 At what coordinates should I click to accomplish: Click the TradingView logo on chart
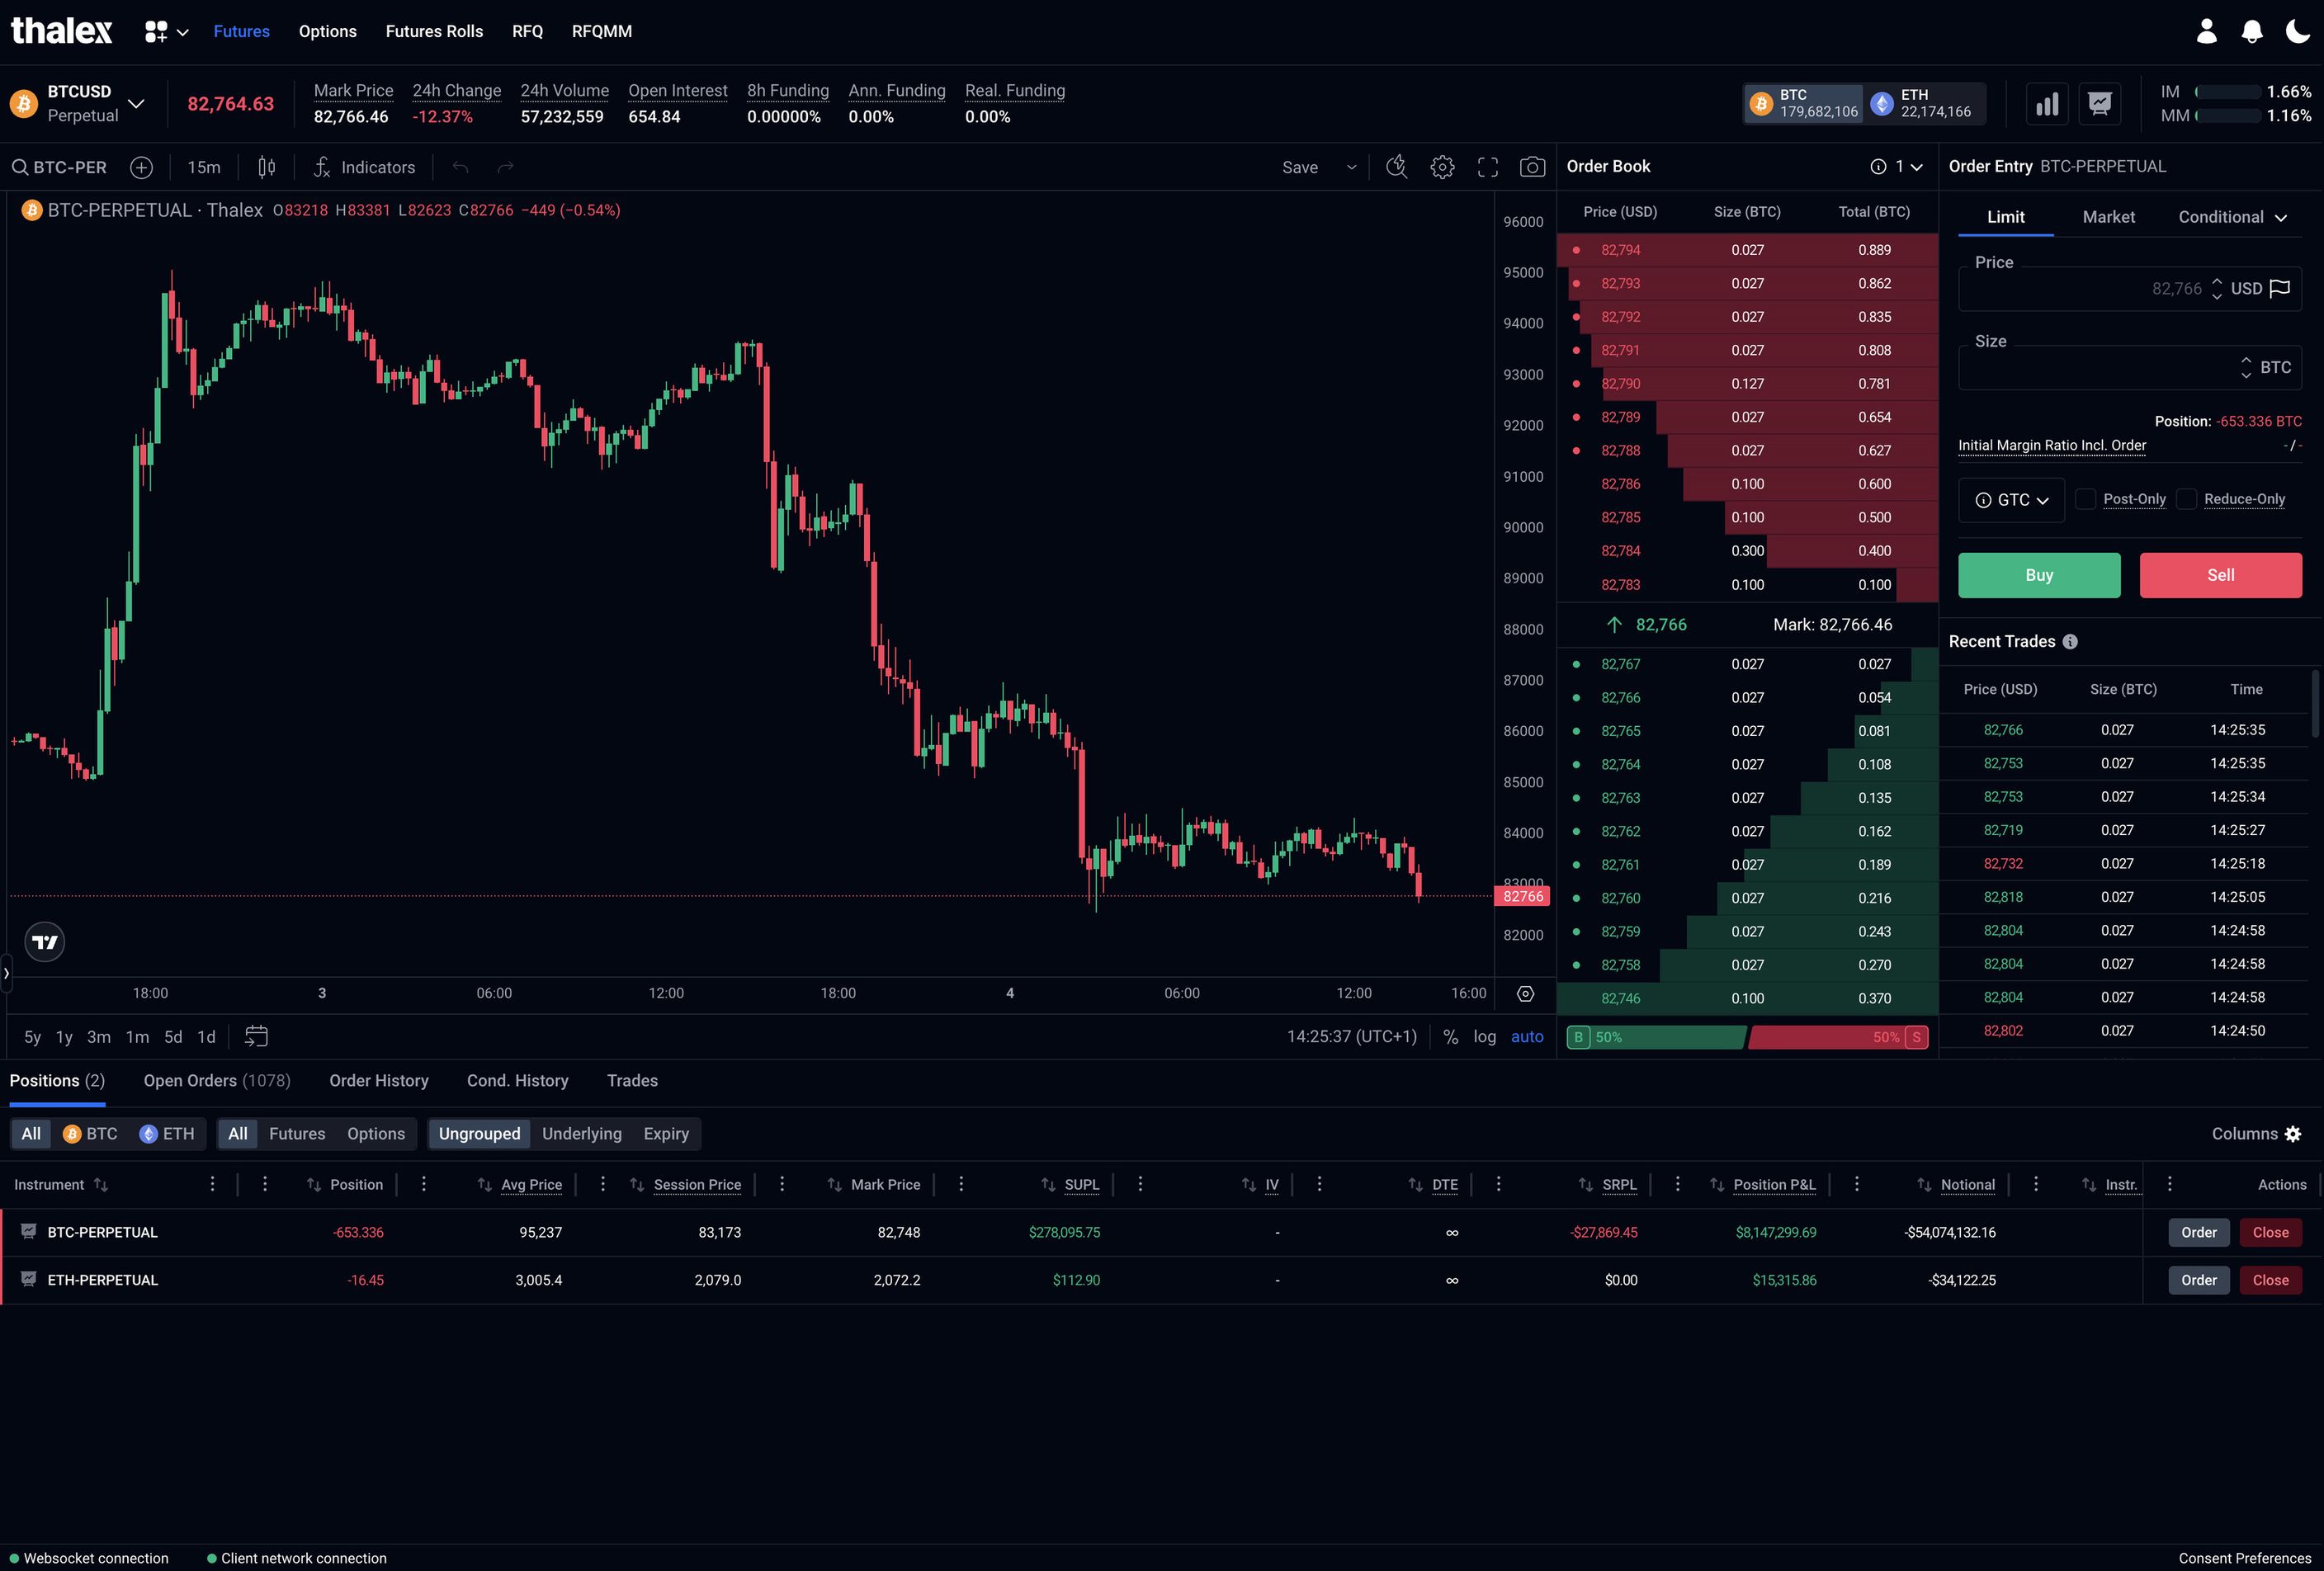44,942
